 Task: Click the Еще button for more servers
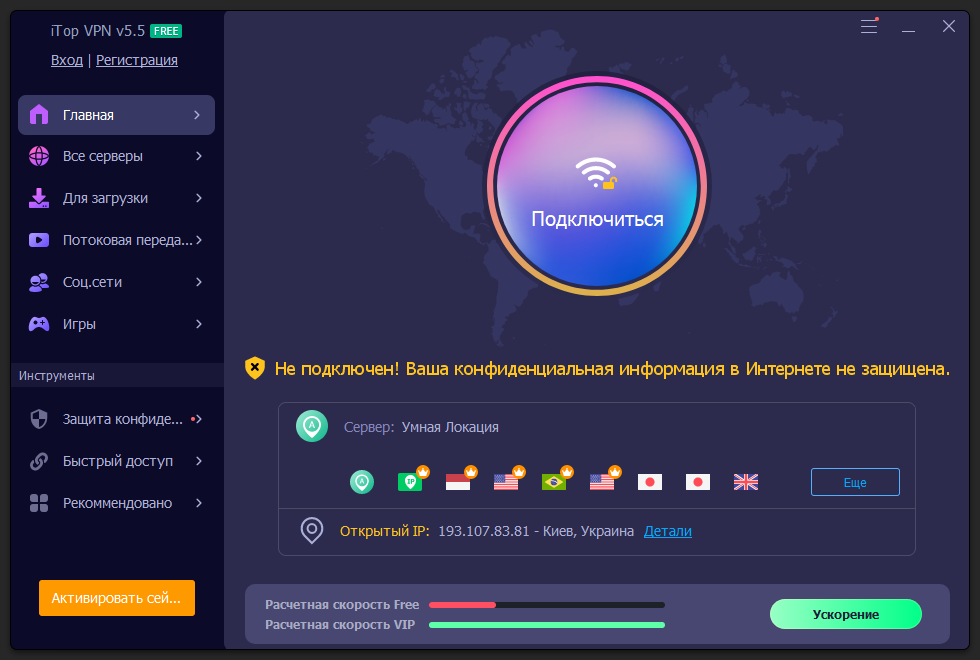click(855, 482)
